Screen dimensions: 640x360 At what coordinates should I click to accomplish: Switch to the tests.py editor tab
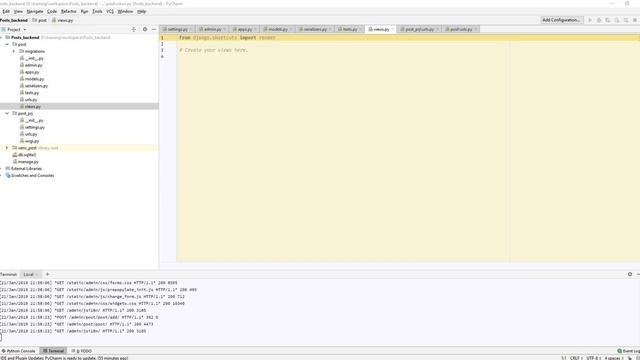(x=350, y=29)
